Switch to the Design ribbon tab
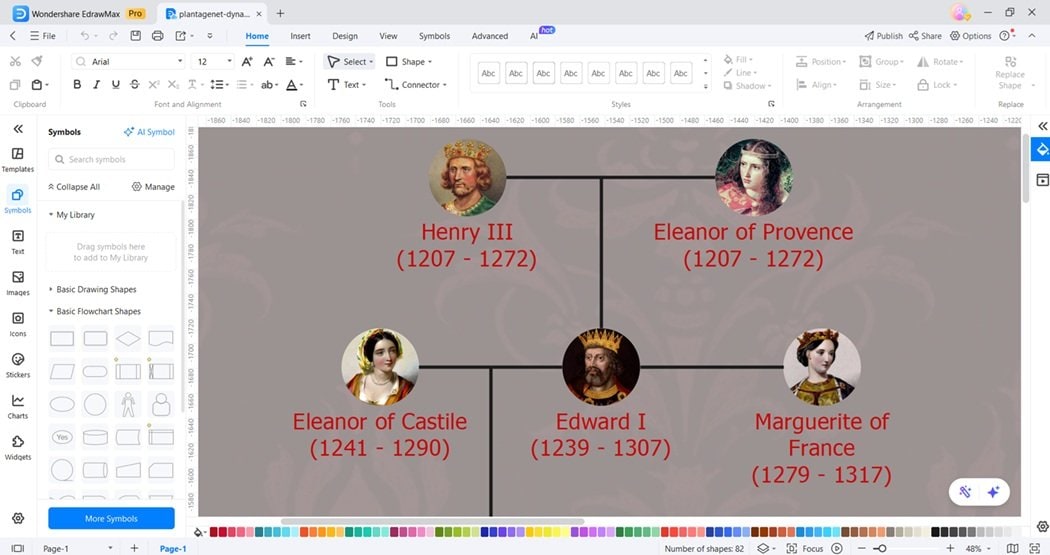The height and width of the screenshot is (555, 1050). (x=345, y=36)
